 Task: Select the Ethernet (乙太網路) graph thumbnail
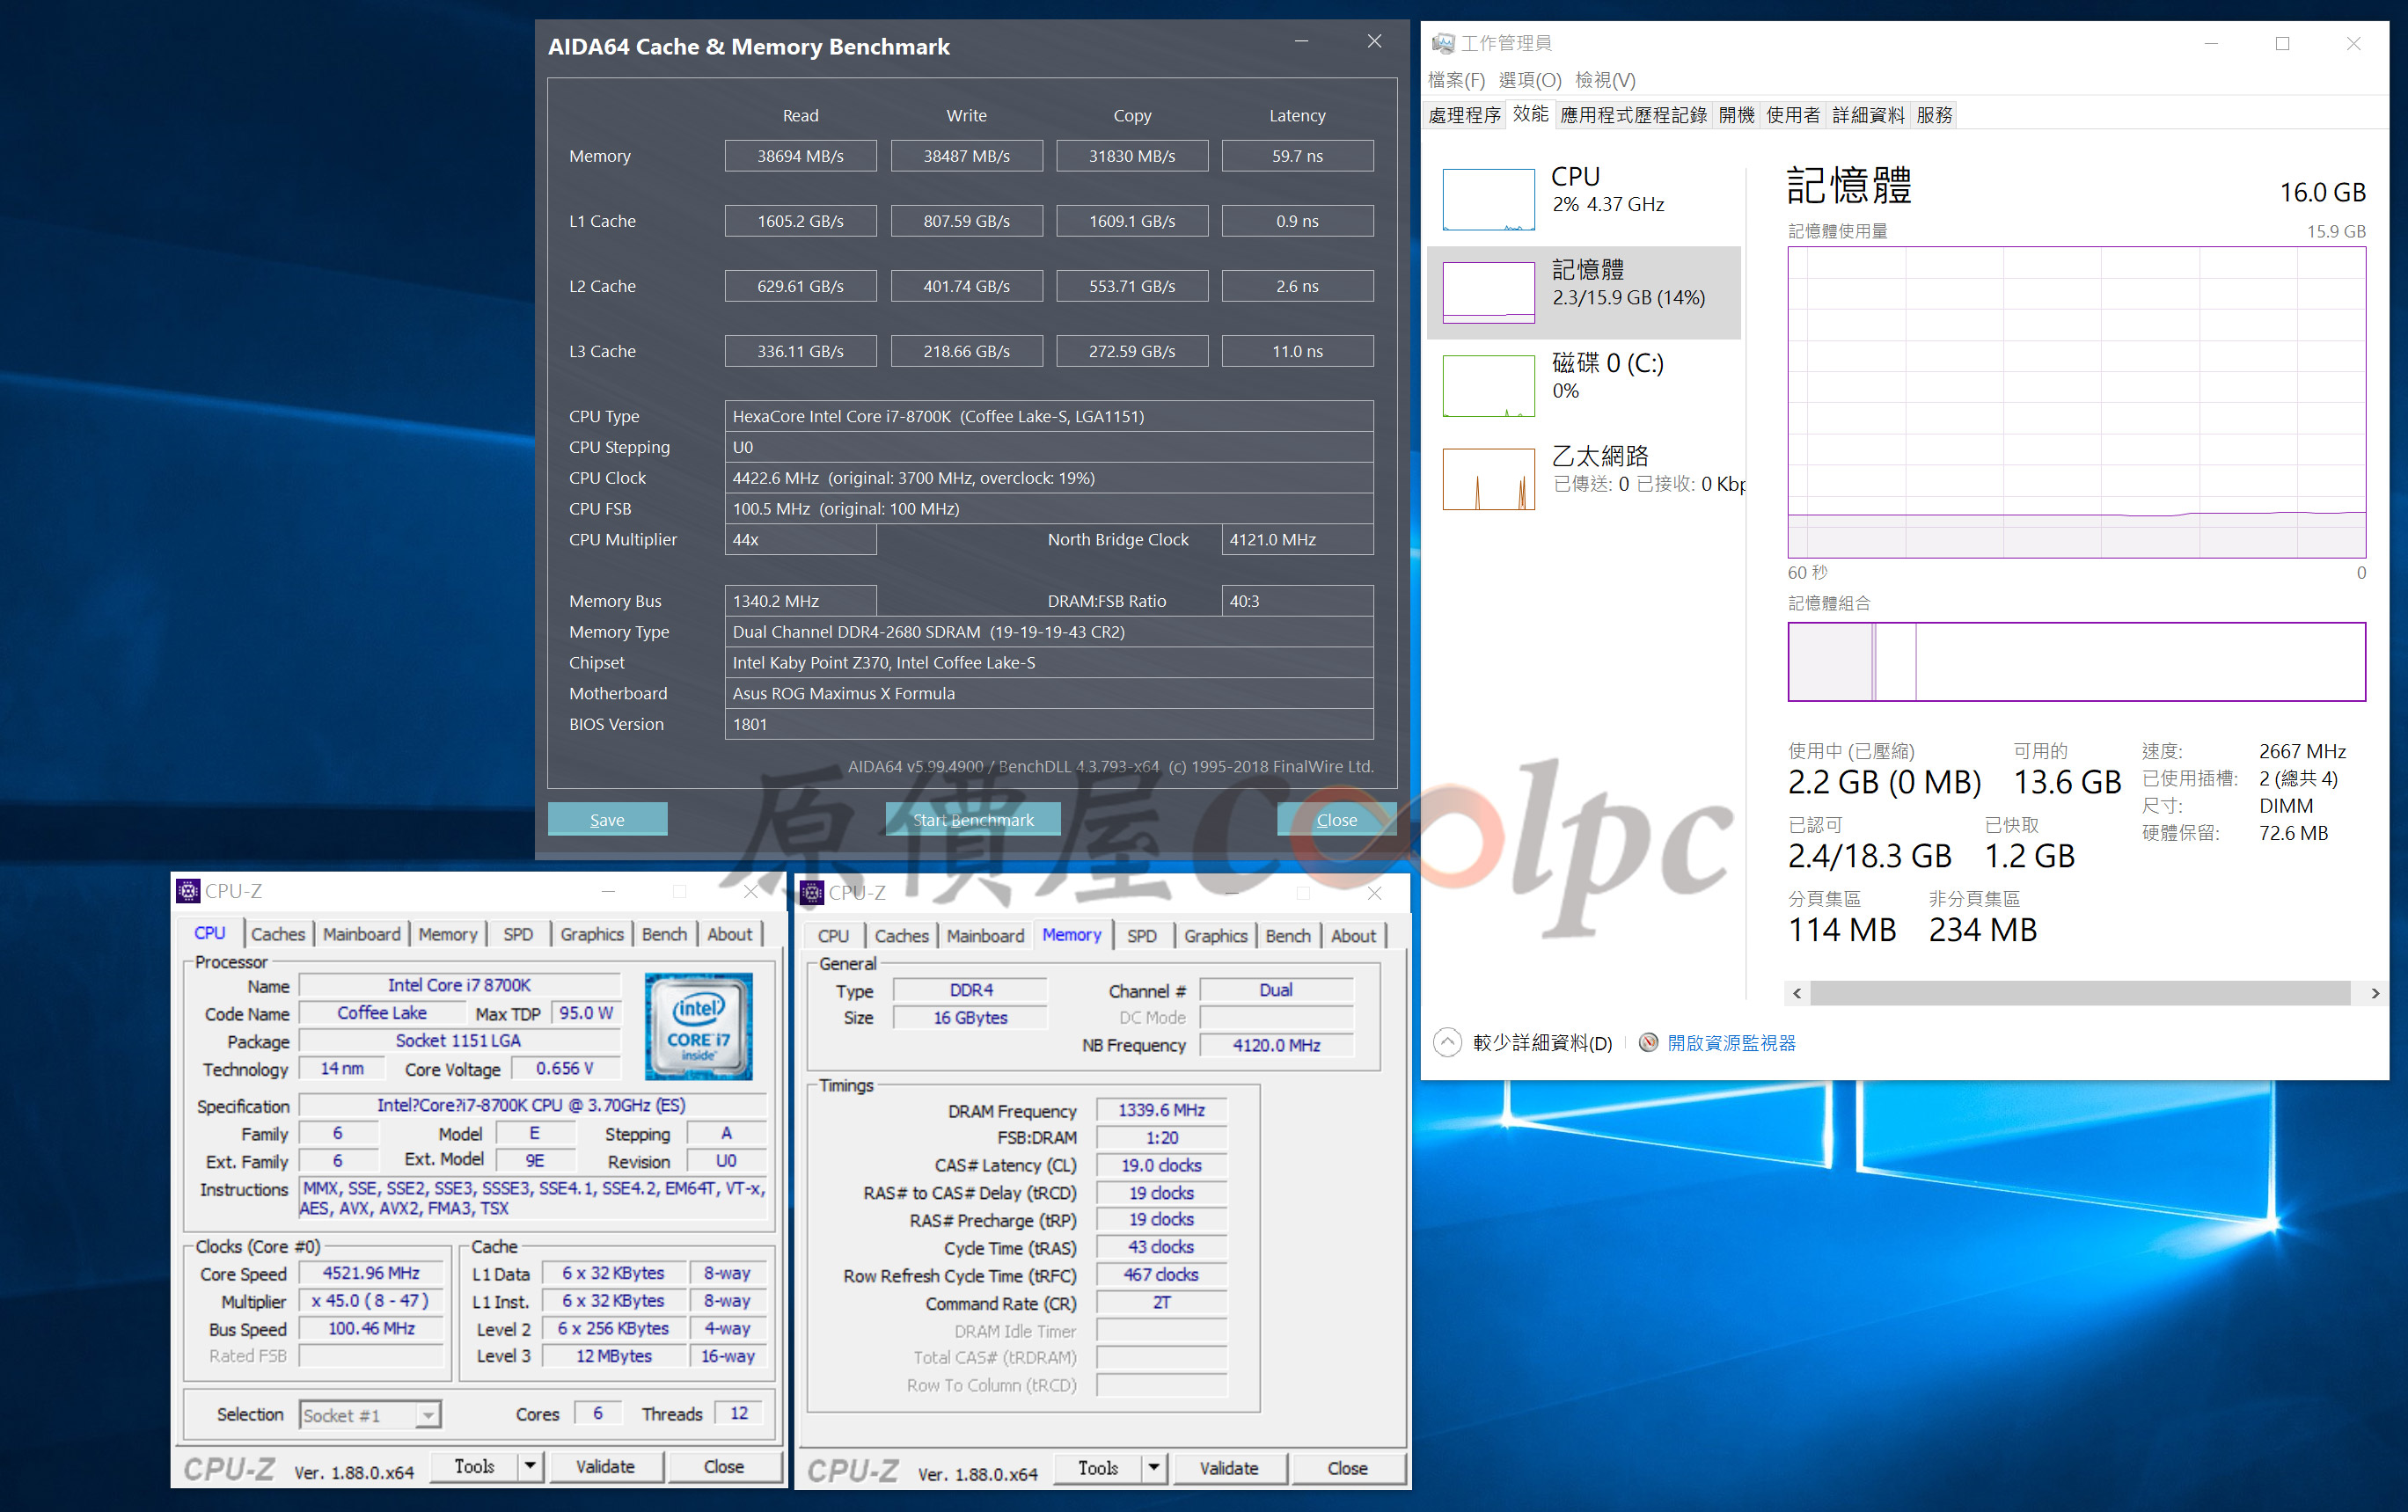click(x=1488, y=478)
